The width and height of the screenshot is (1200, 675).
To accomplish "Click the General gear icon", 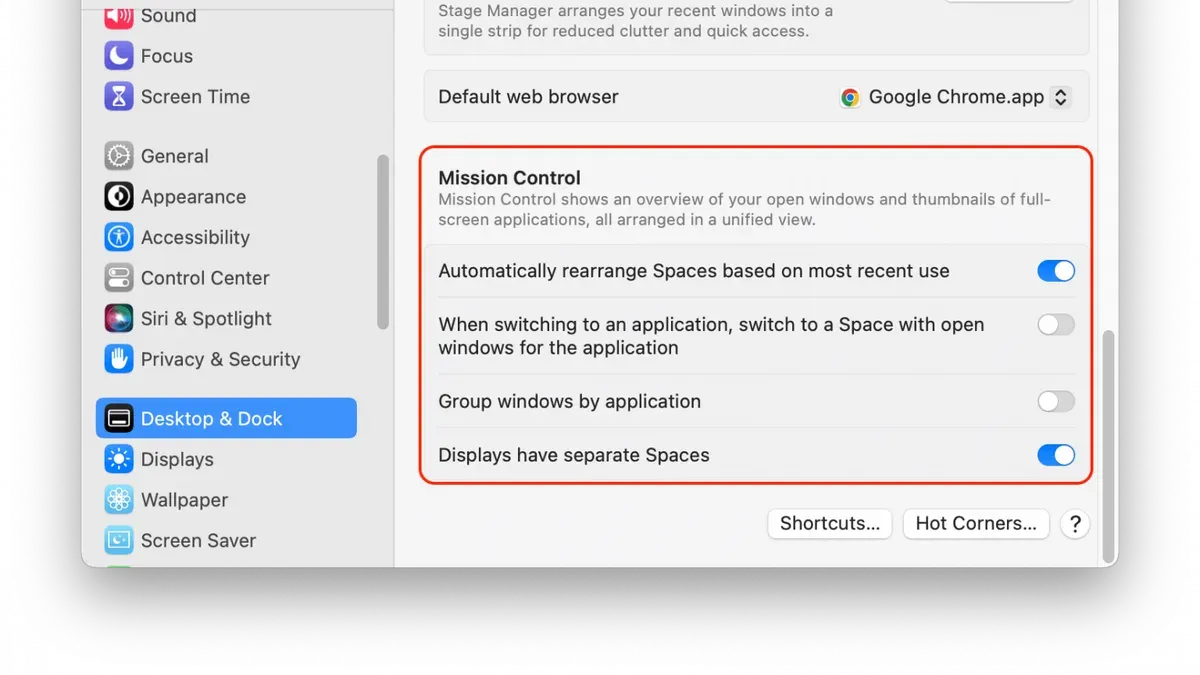I will (119, 156).
